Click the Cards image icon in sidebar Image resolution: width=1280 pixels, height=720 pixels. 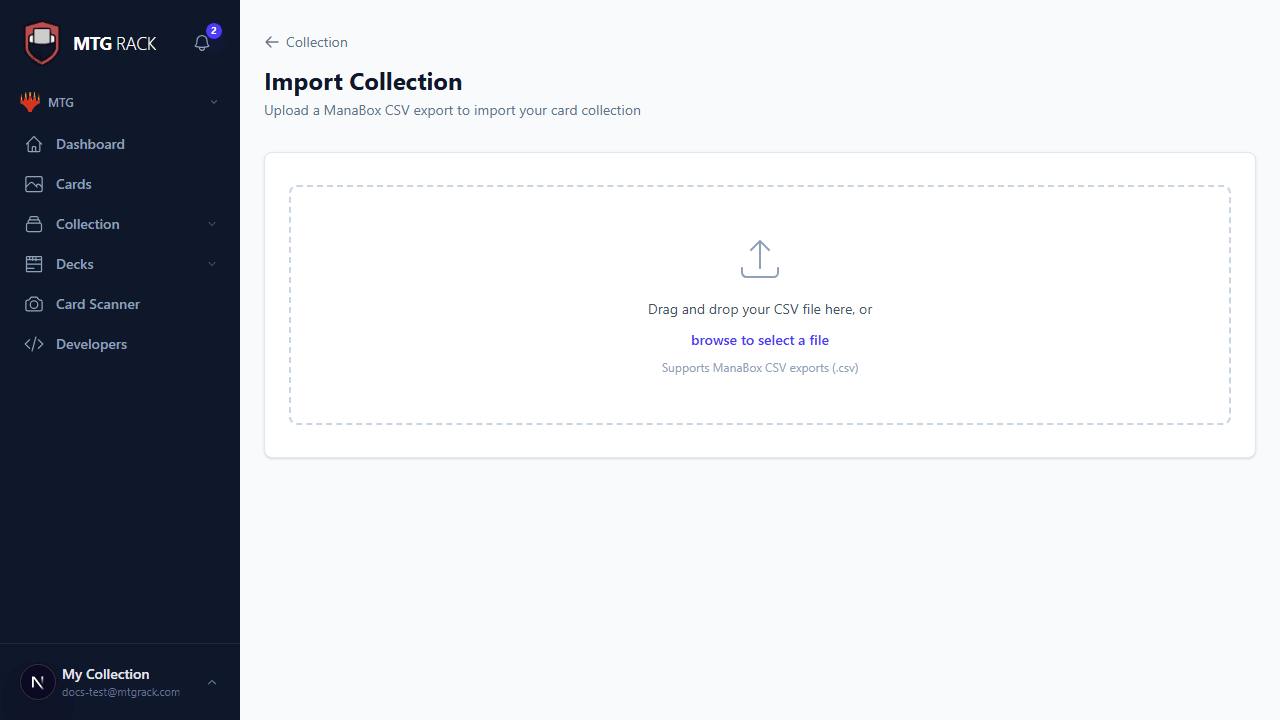[33, 184]
